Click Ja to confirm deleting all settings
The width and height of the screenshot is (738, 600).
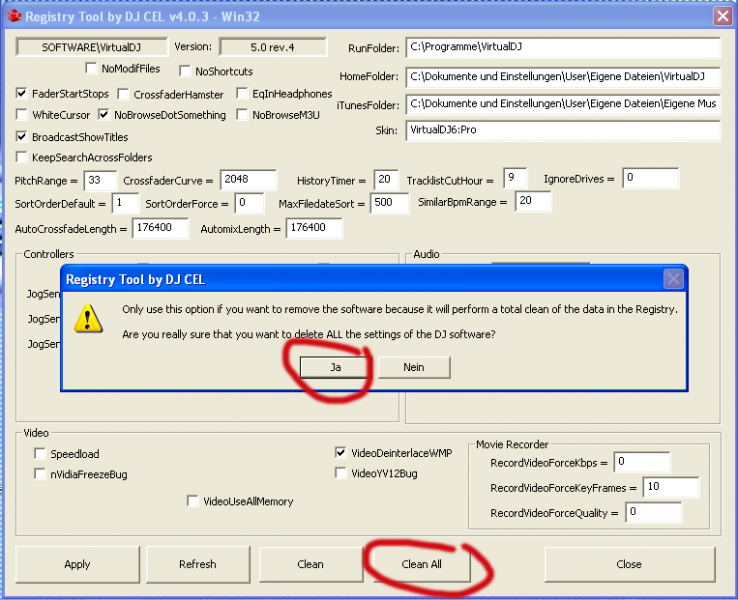point(335,367)
